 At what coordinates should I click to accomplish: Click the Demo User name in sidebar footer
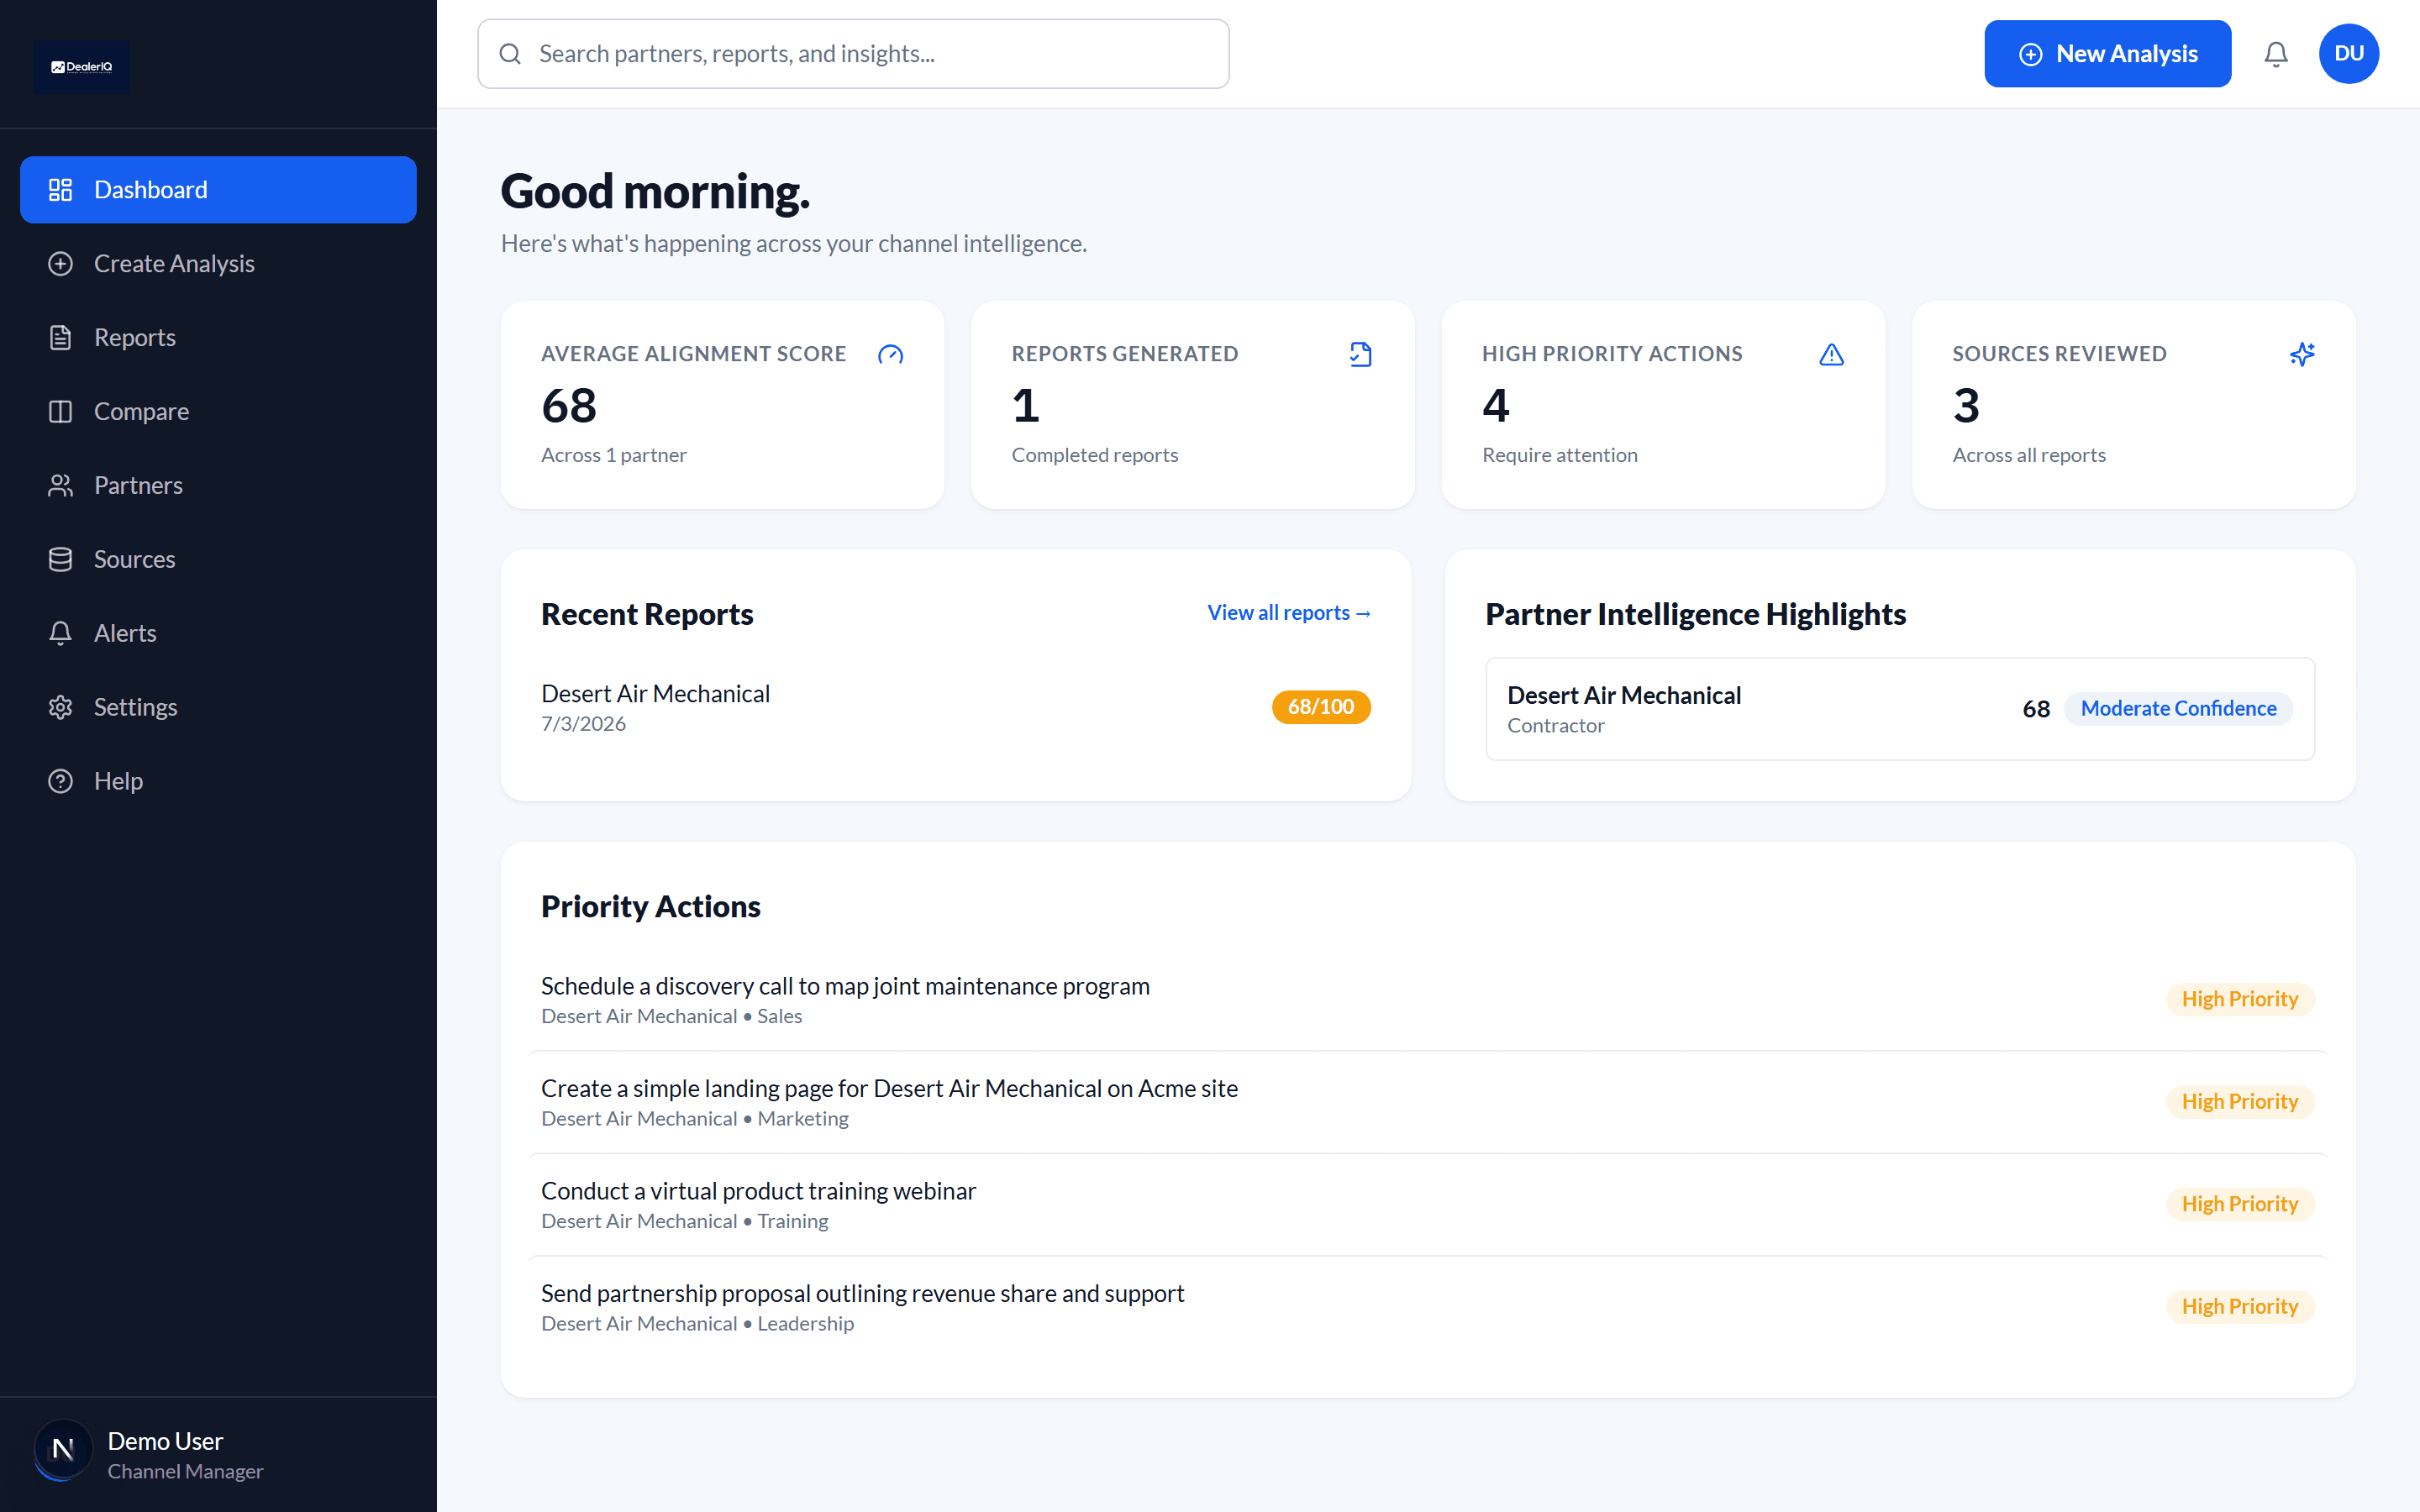165,1441
